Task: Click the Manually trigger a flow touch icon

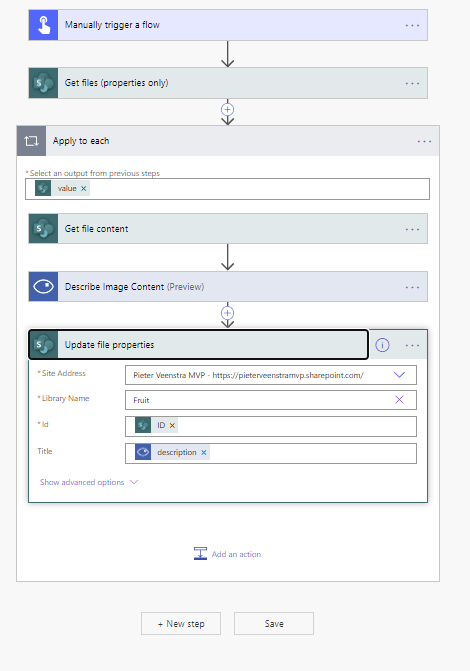Action: [x=43, y=25]
